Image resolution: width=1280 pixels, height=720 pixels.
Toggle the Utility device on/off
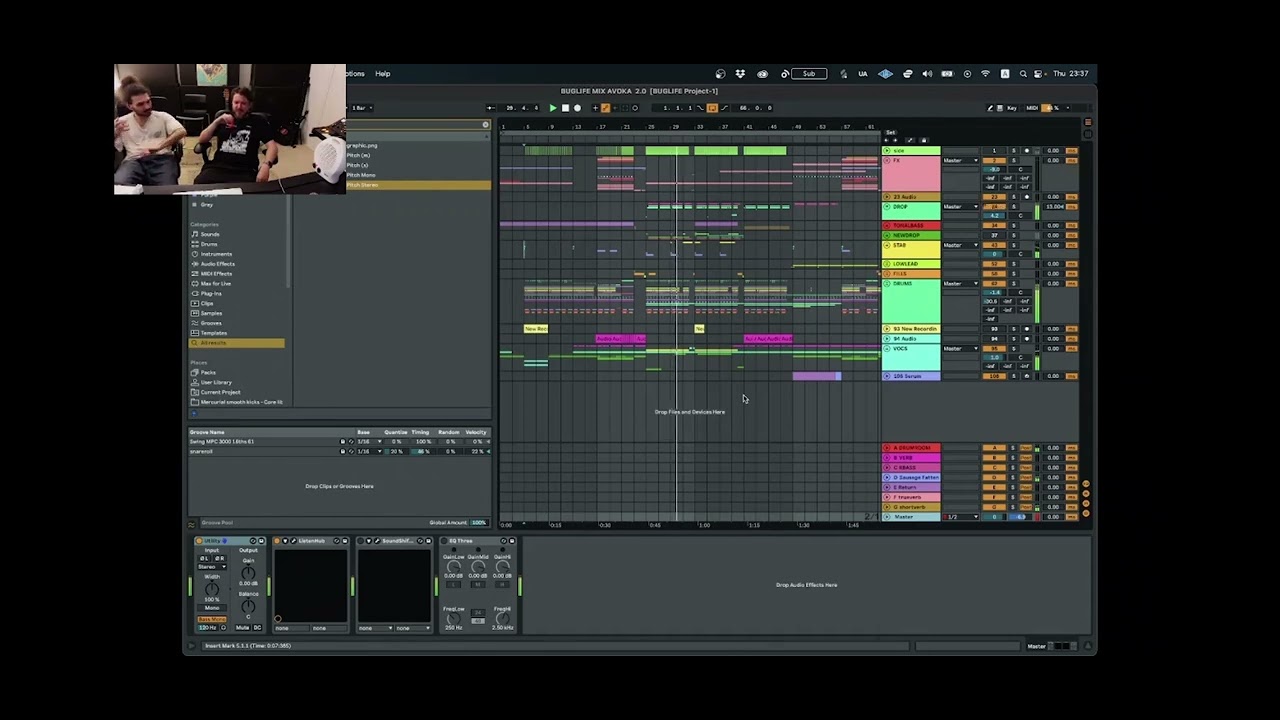coord(199,541)
